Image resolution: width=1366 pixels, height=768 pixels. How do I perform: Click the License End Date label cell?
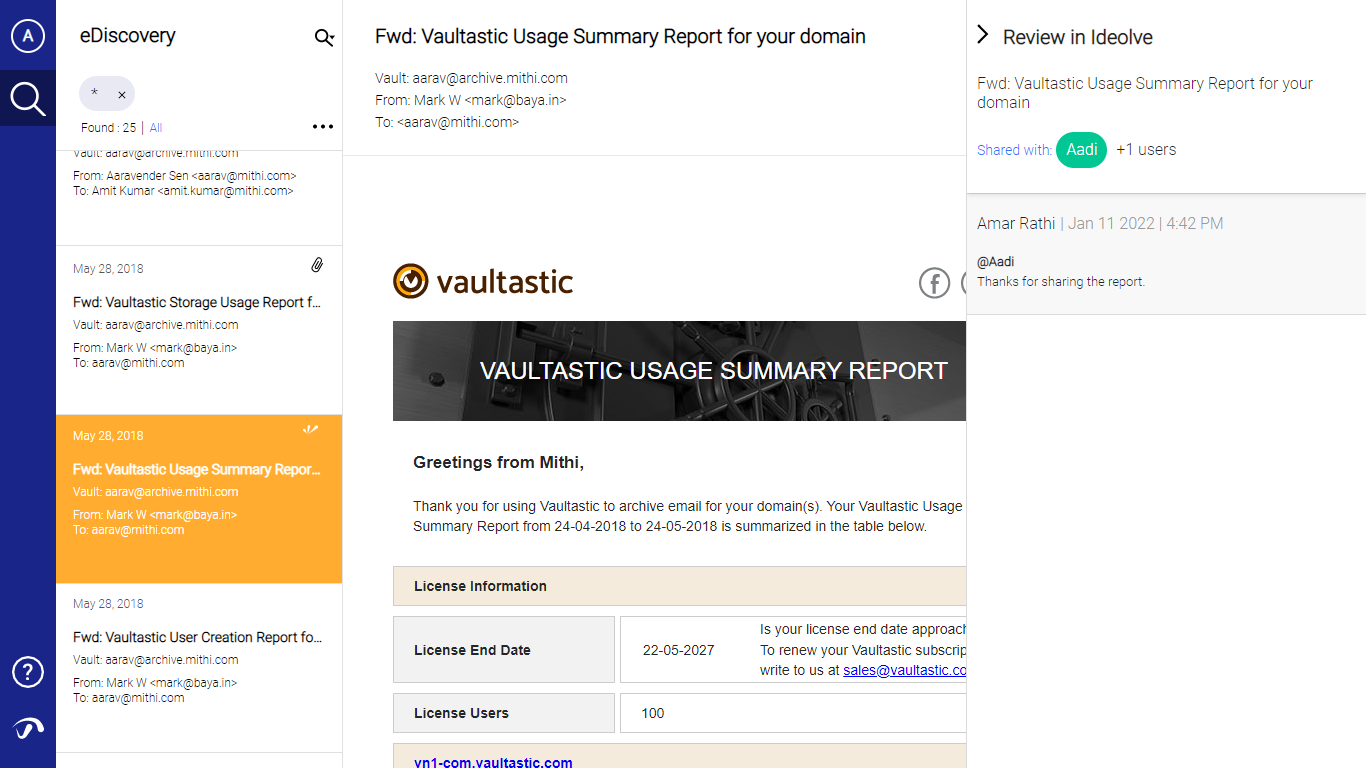tap(504, 650)
